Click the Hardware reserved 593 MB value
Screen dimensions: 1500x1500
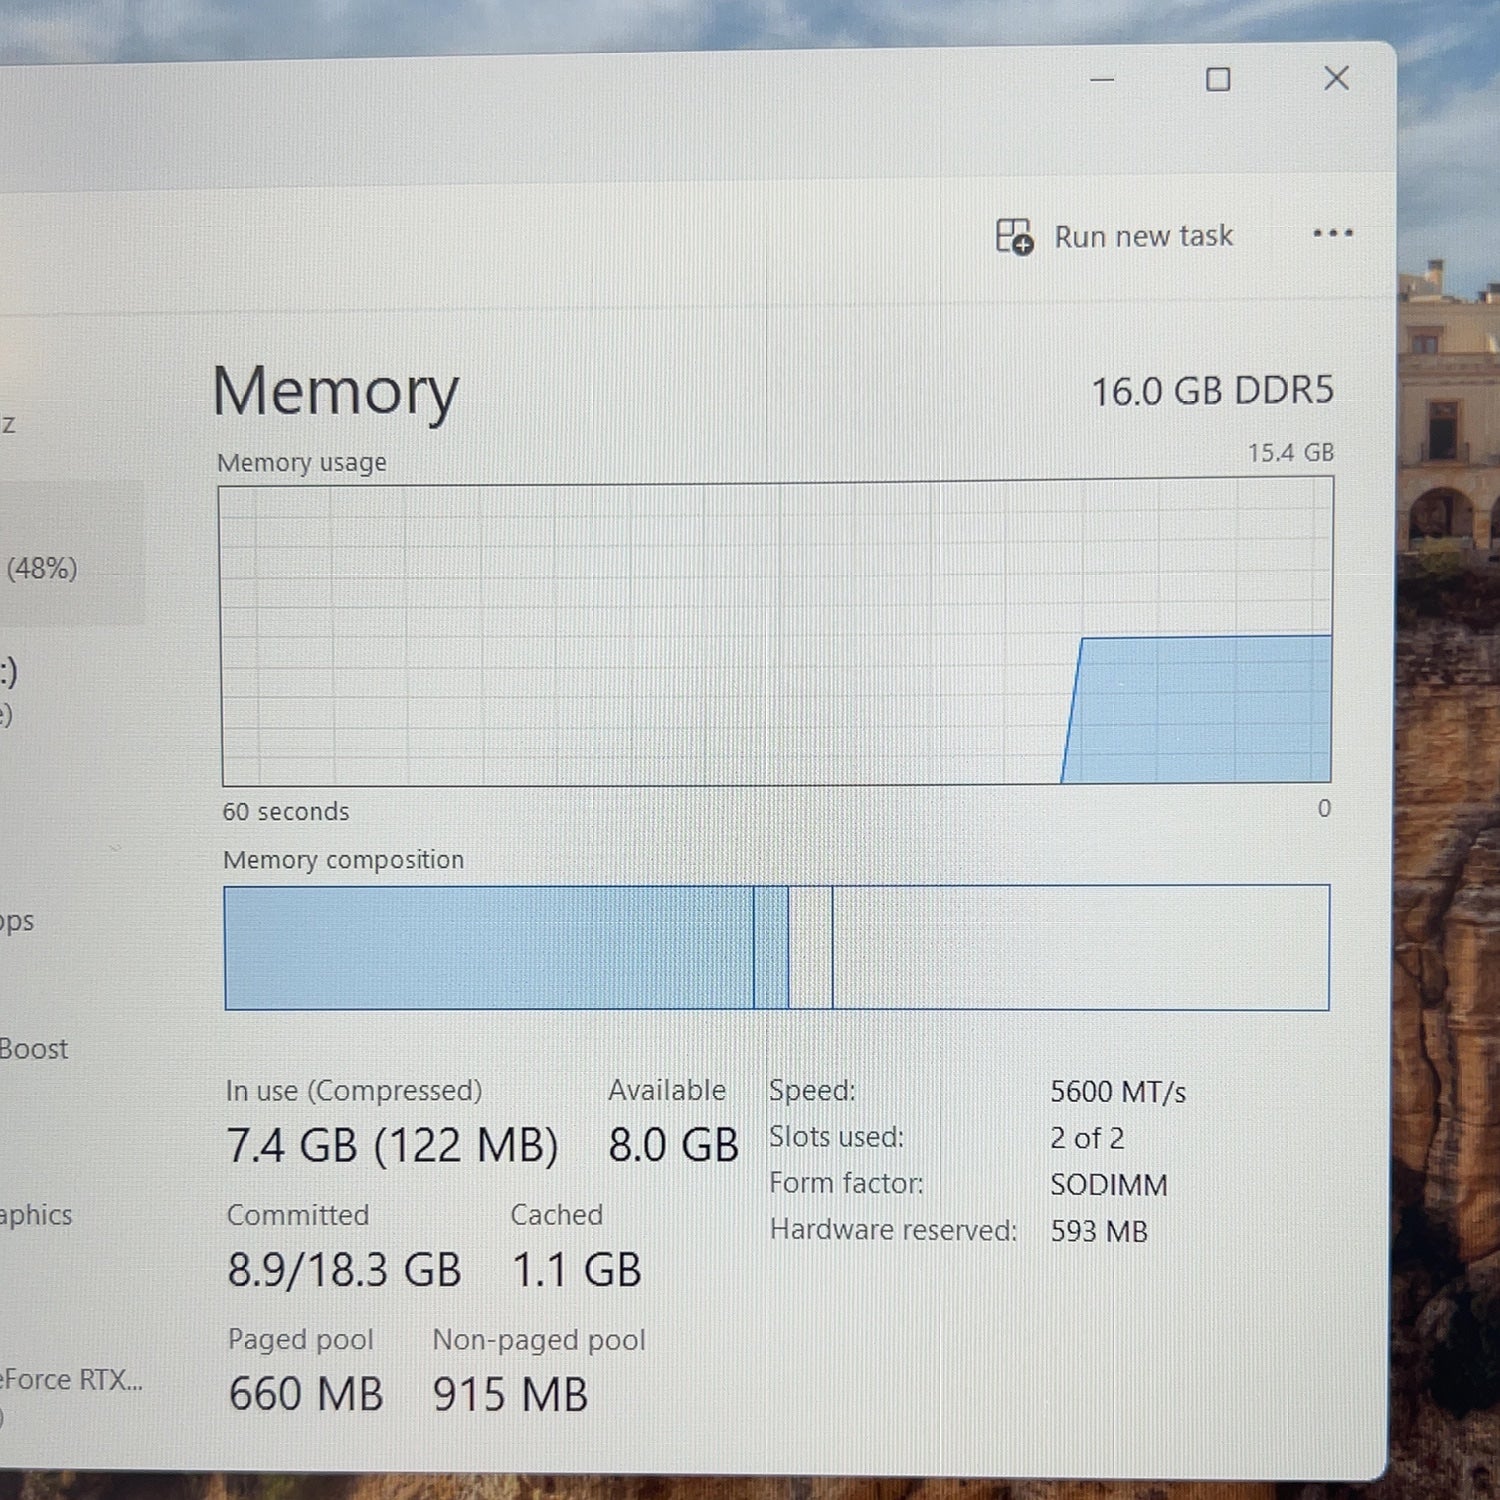click(x=1099, y=1231)
